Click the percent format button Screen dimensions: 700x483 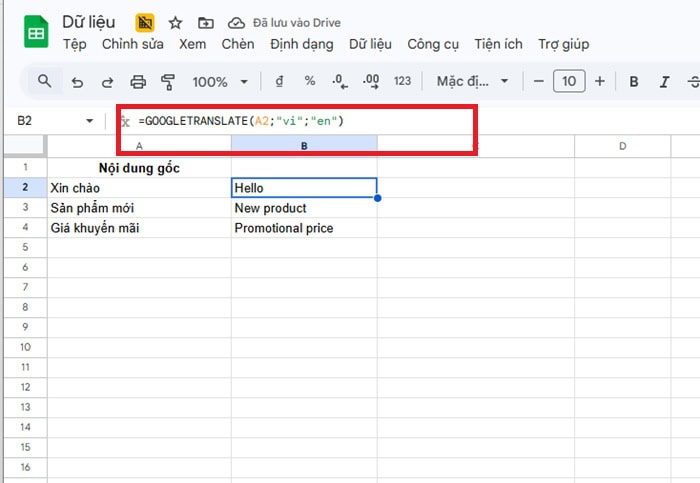[x=310, y=82]
